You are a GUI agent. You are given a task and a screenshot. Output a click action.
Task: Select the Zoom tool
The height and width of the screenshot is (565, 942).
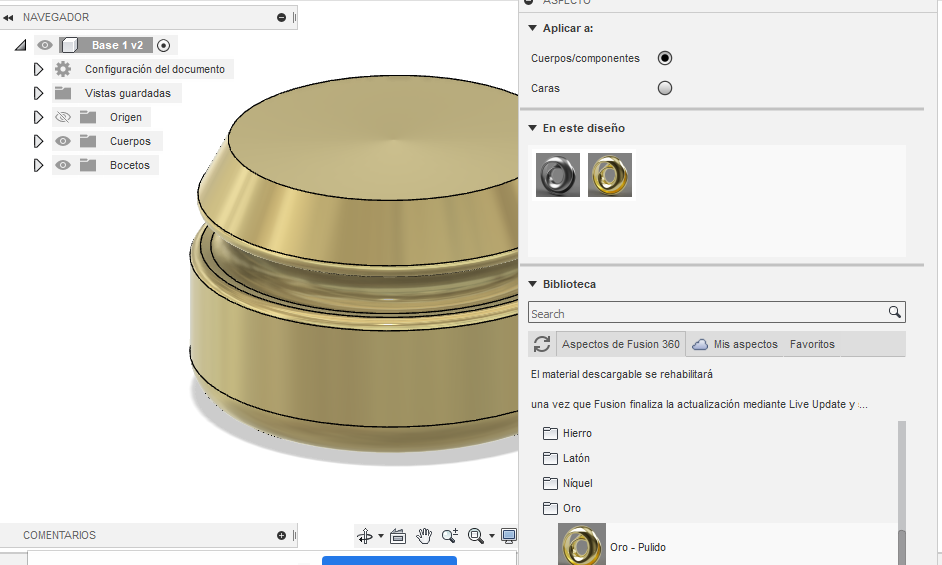(x=450, y=536)
